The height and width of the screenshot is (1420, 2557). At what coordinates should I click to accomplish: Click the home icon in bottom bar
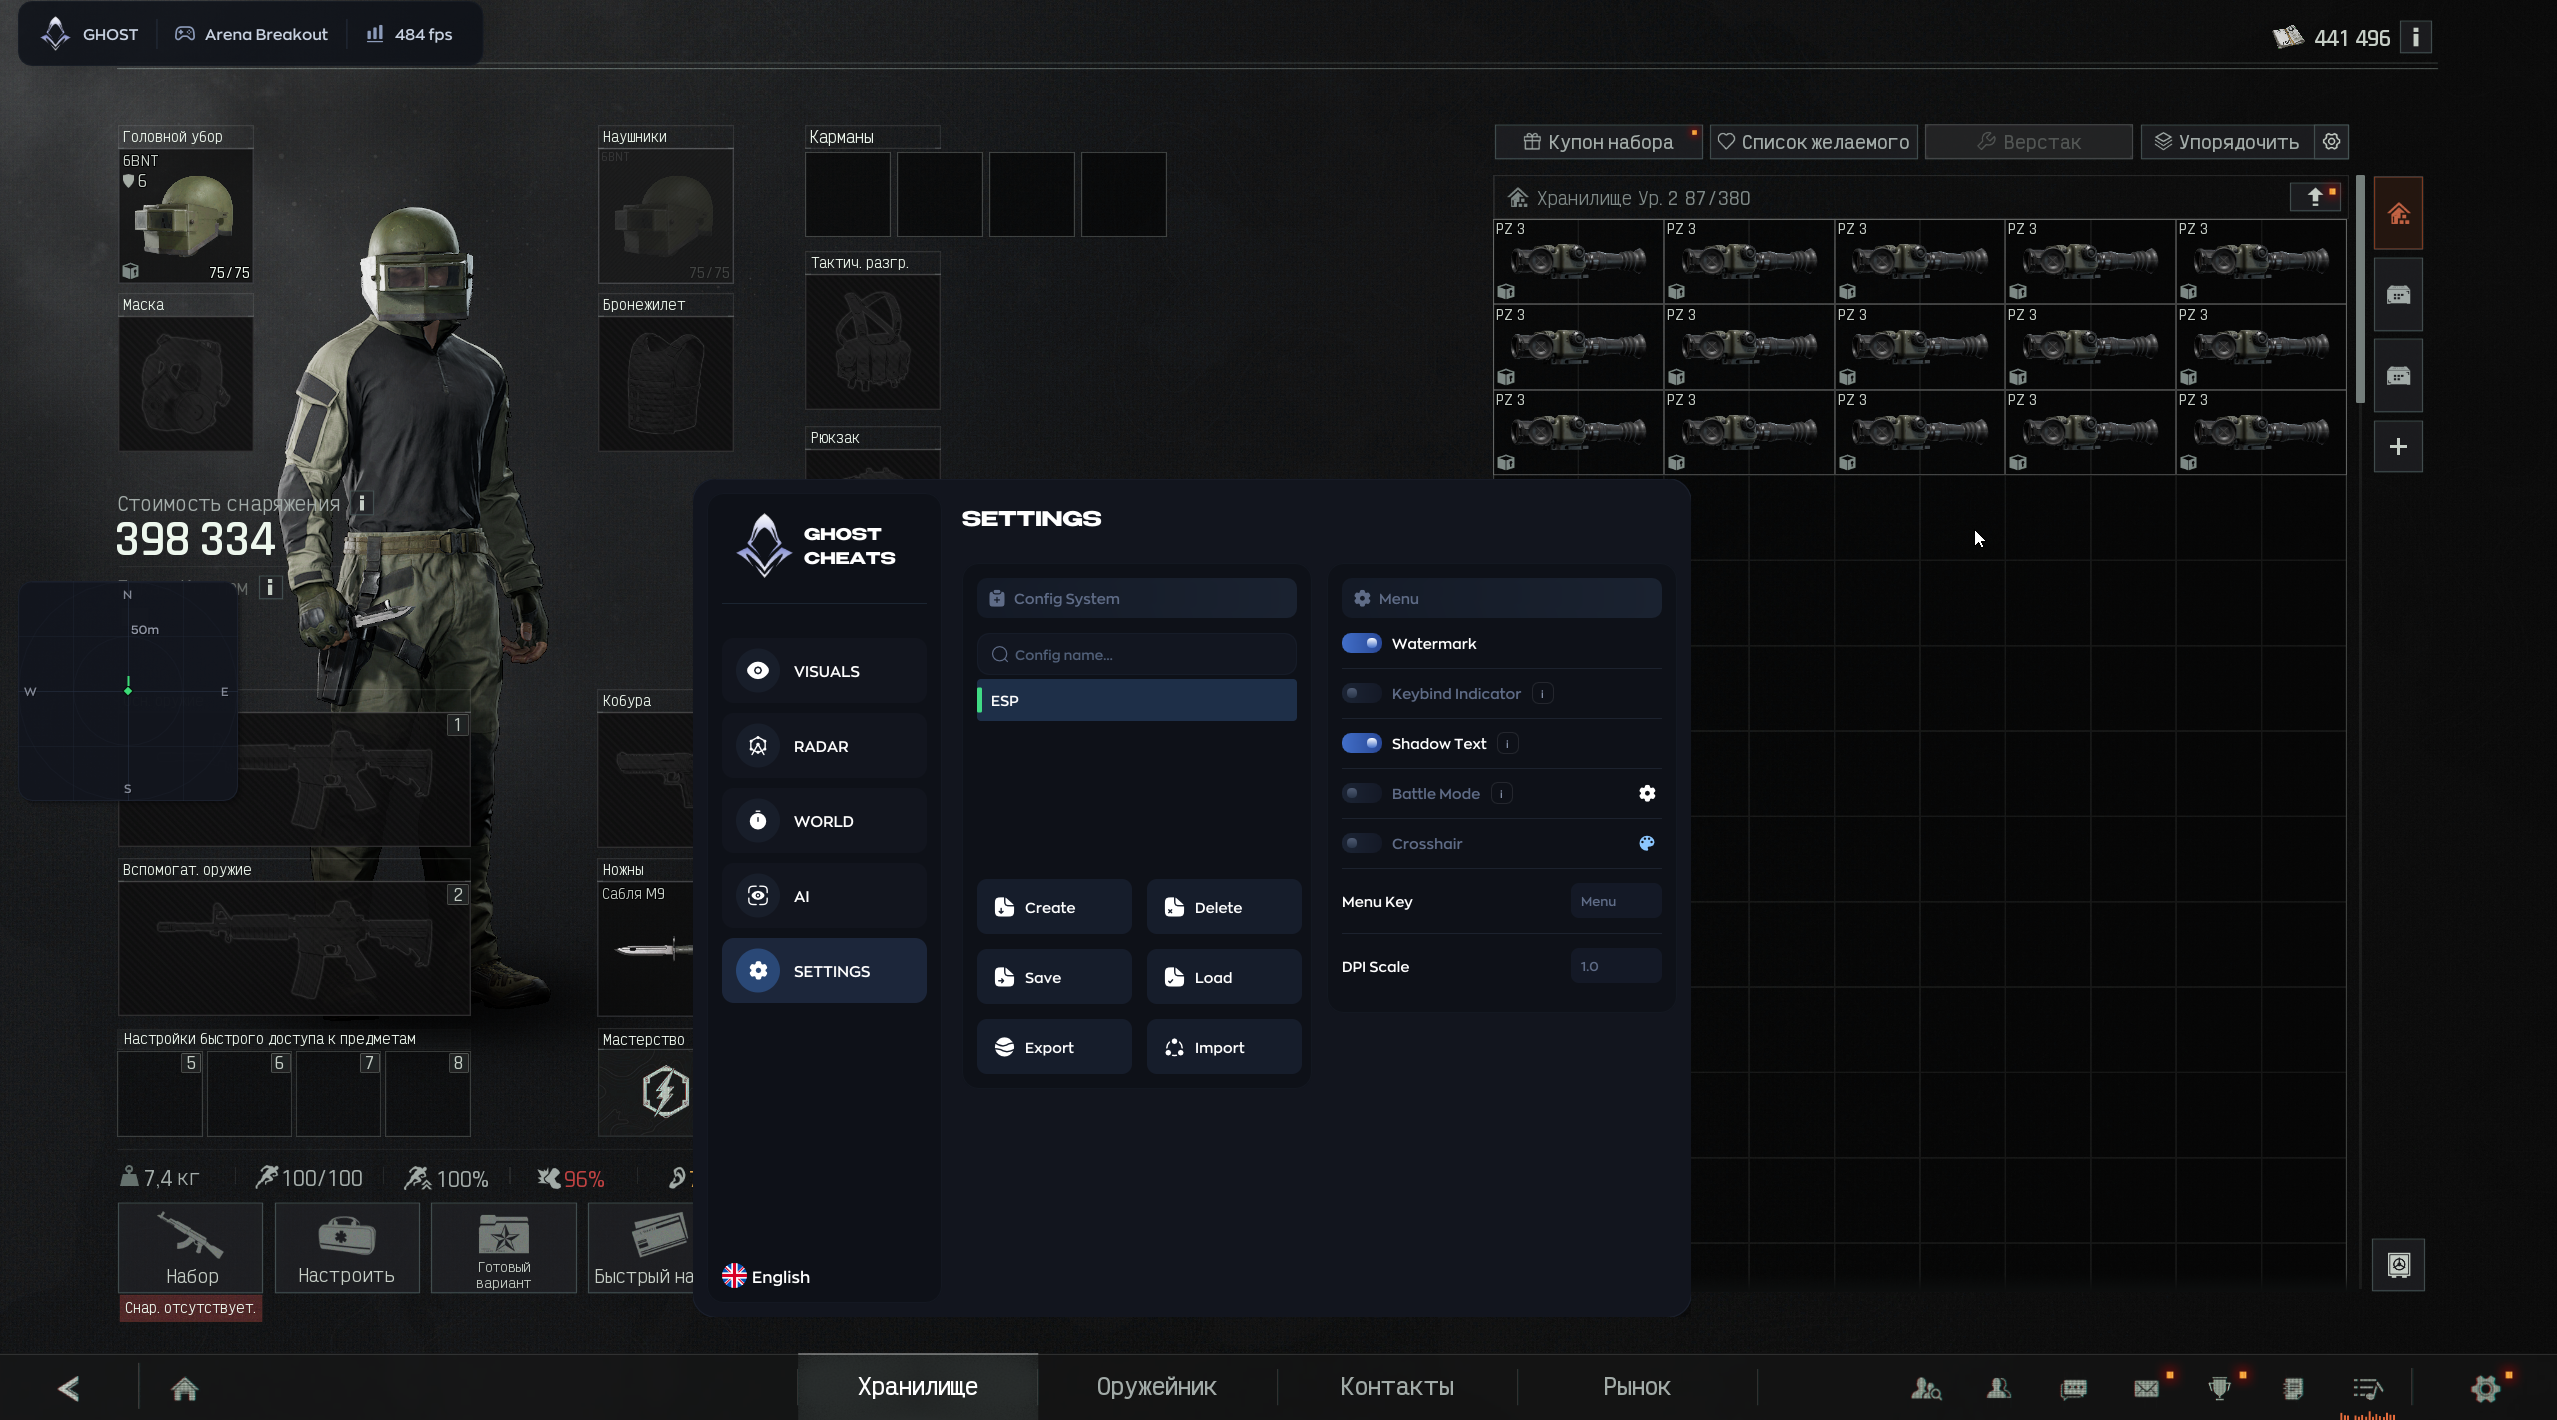185,1388
